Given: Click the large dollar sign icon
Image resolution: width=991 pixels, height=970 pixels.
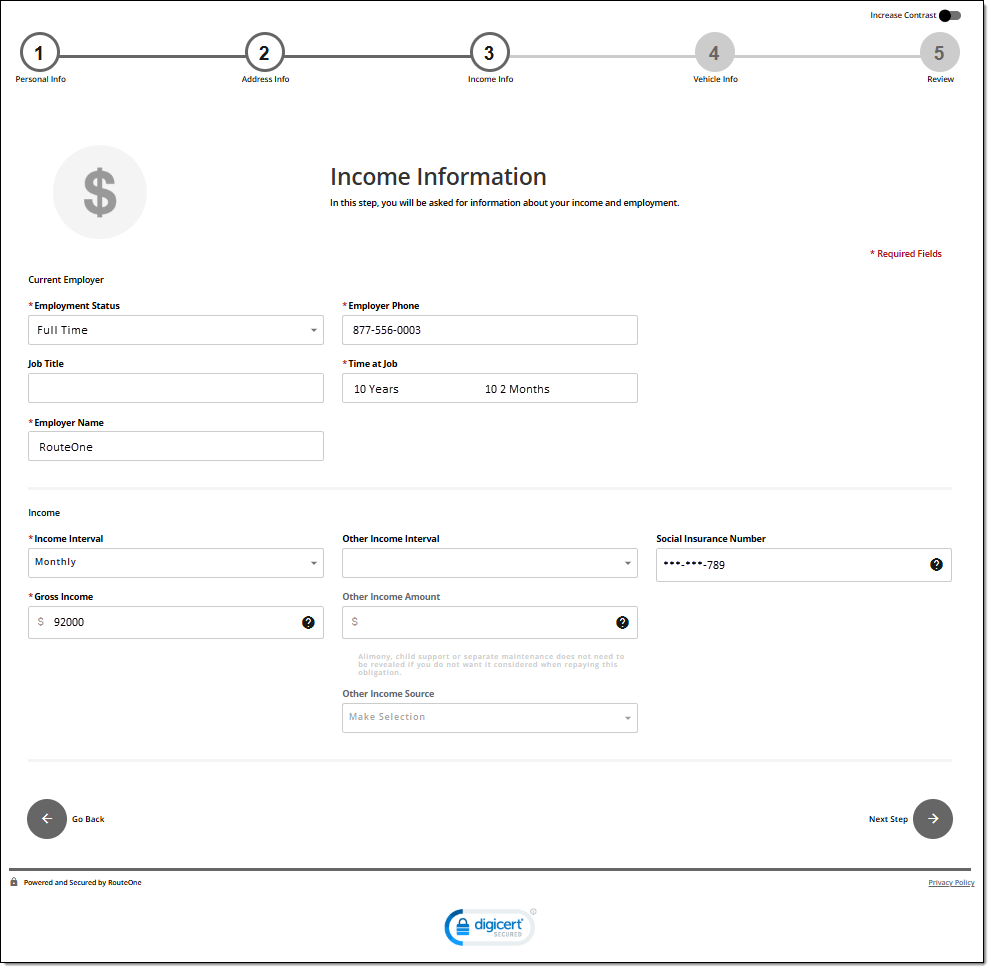Looking at the screenshot, I should click(100, 192).
